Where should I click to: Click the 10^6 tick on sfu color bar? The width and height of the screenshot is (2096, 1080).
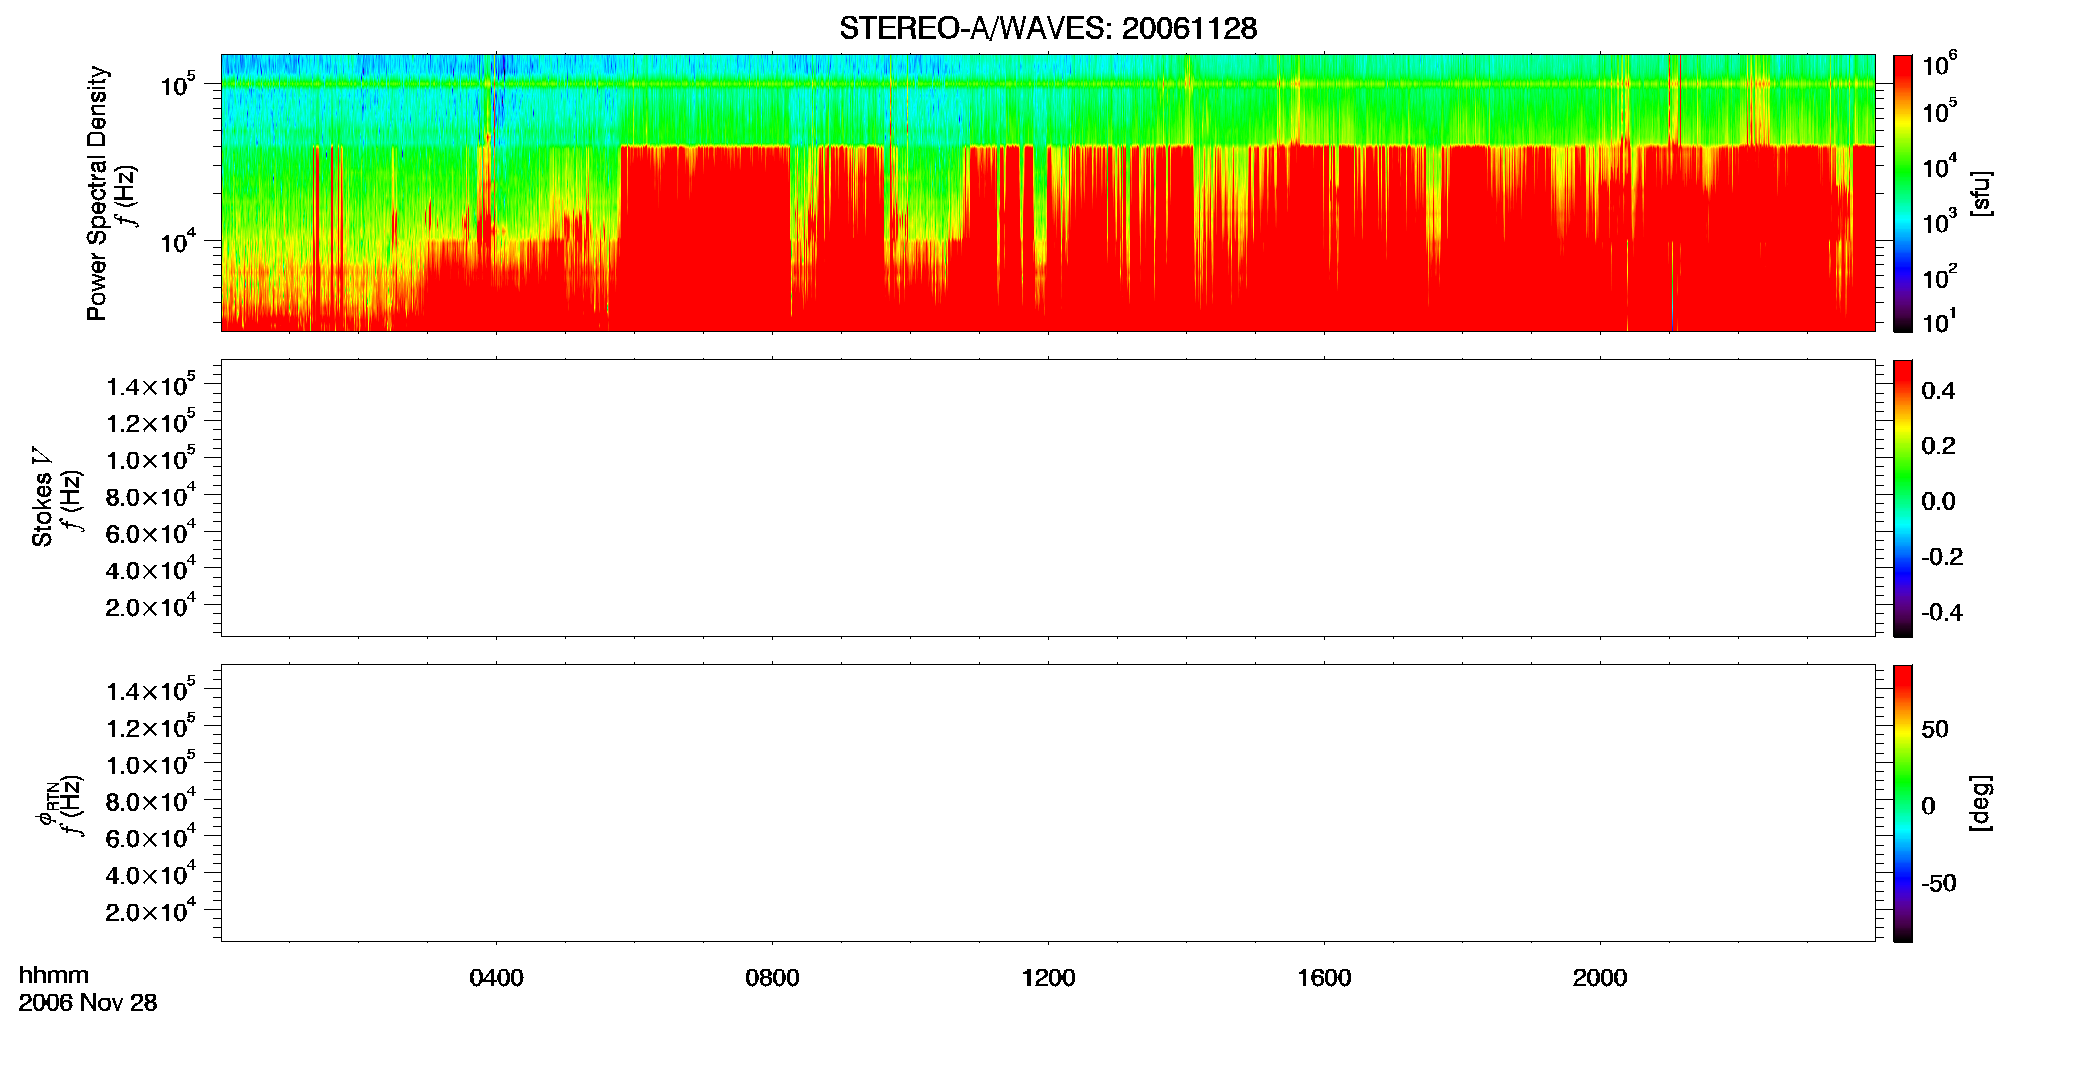click(x=1940, y=66)
